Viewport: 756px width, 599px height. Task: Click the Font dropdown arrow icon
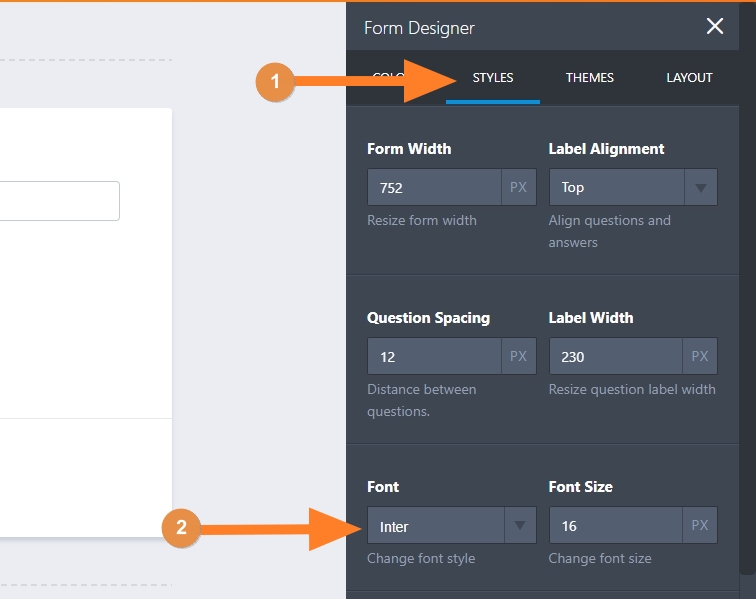pyautogui.click(x=519, y=526)
